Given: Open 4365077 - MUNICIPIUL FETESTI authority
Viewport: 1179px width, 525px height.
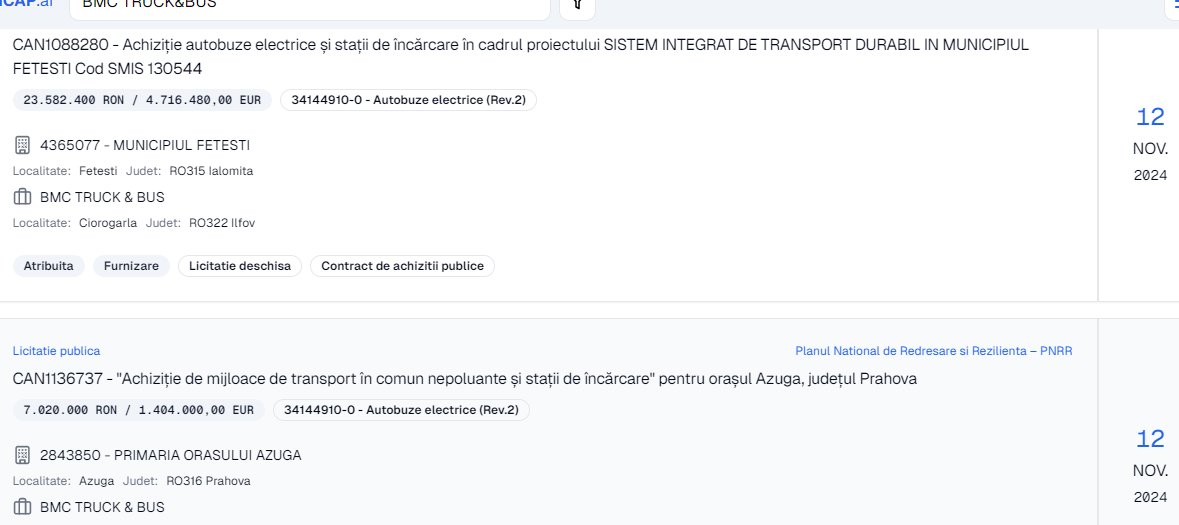Looking at the screenshot, I should [144, 145].
